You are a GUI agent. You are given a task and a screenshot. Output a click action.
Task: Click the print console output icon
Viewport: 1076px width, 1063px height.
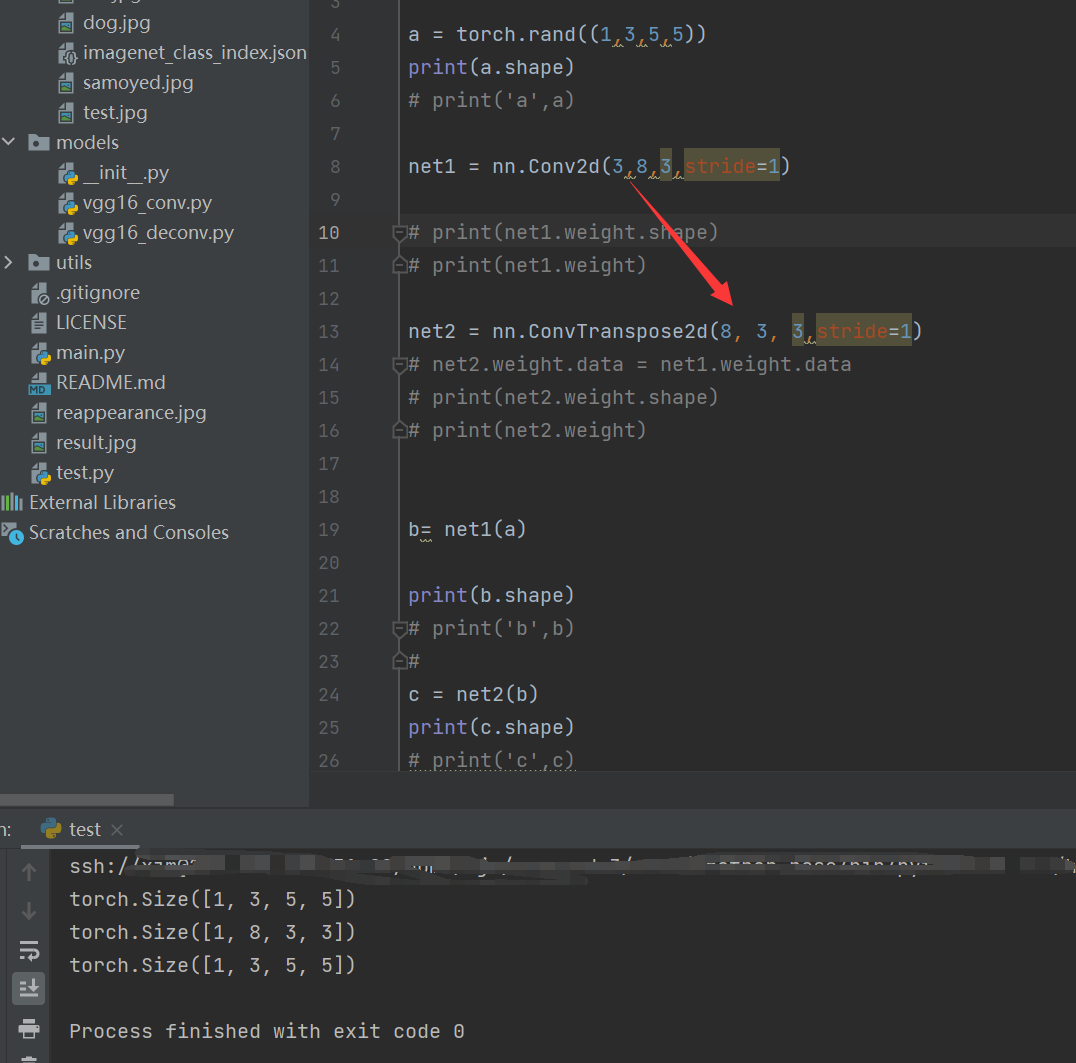coord(29,1029)
